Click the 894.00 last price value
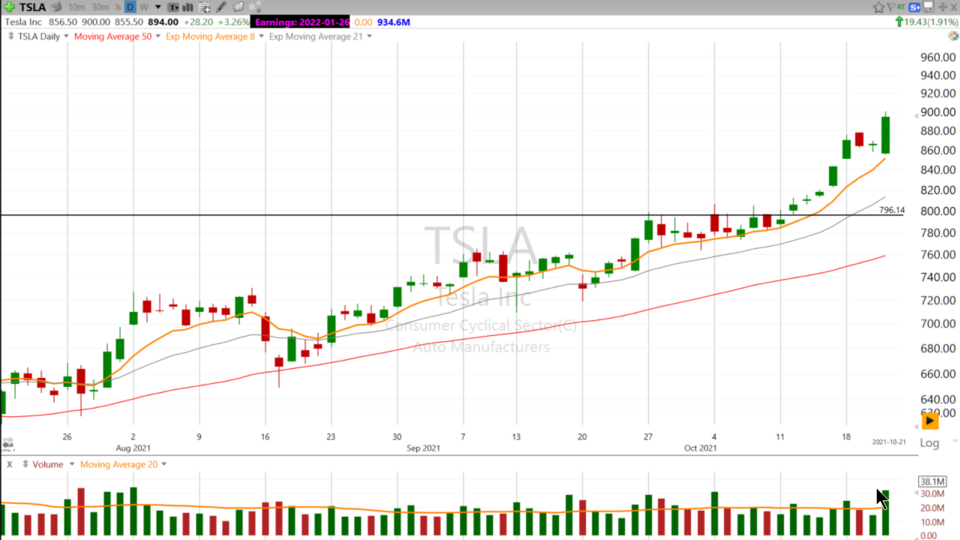 click(x=163, y=22)
